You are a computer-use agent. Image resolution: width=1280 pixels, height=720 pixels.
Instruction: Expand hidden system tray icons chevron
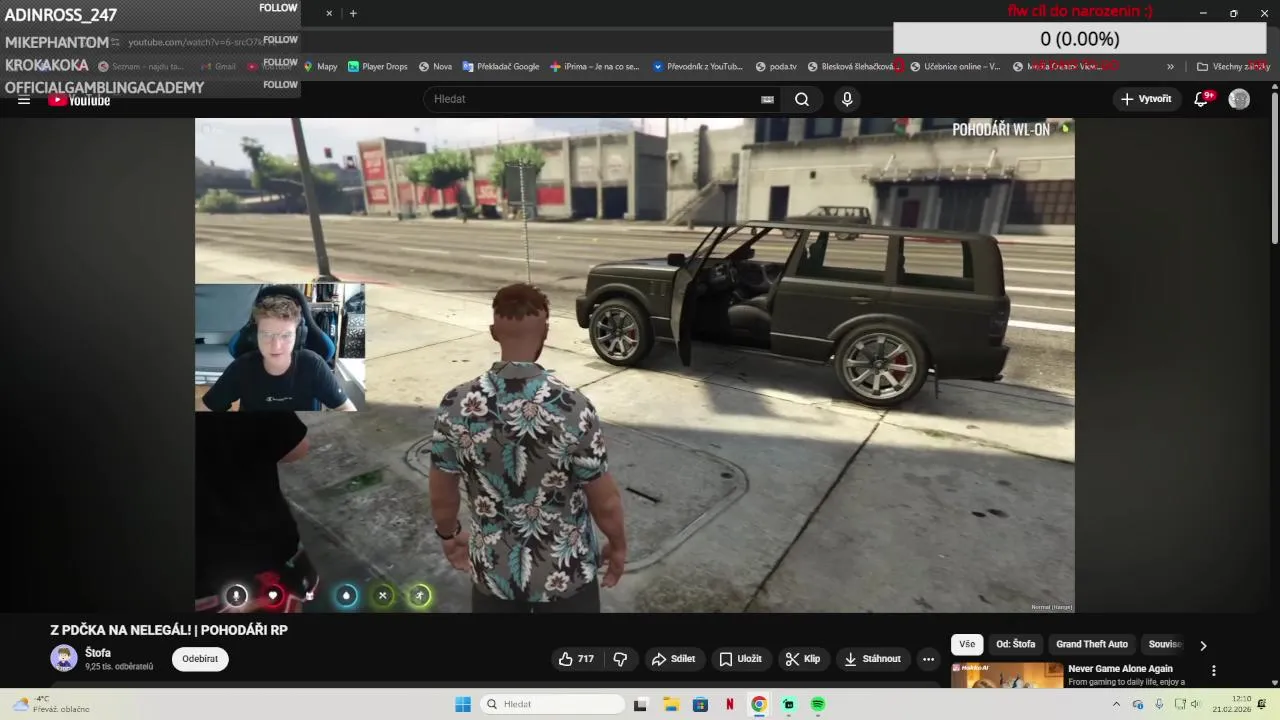[1116, 704]
